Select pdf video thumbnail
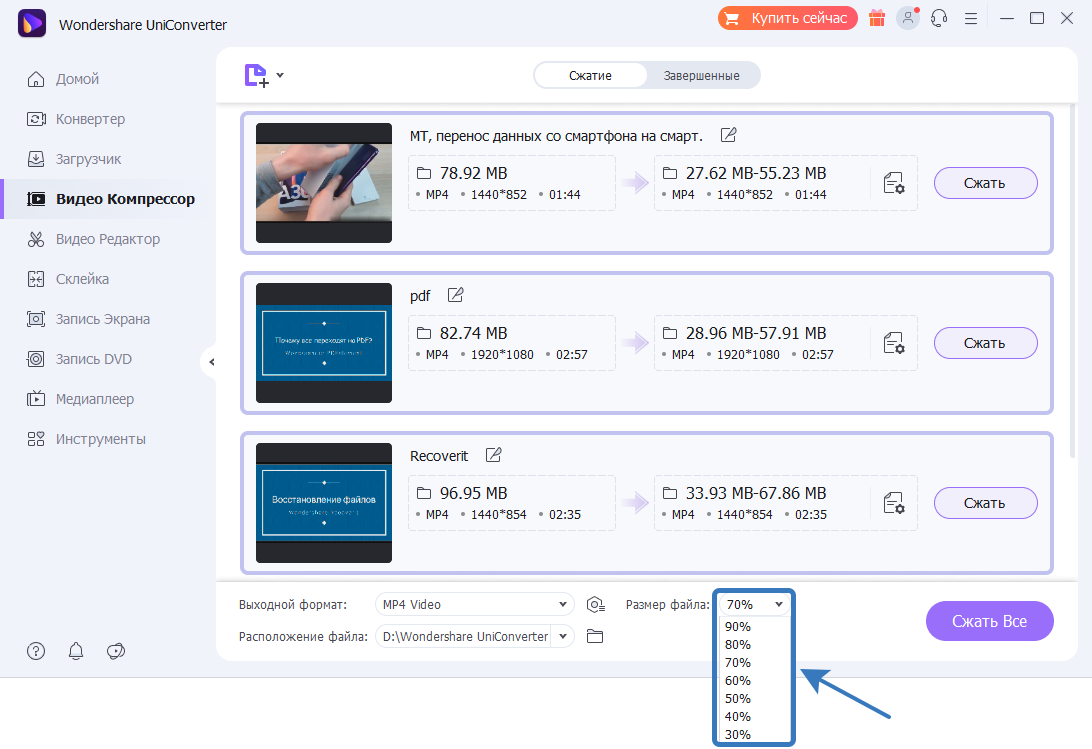The height and width of the screenshot is (749, 1092). click(x=324, y=343)
